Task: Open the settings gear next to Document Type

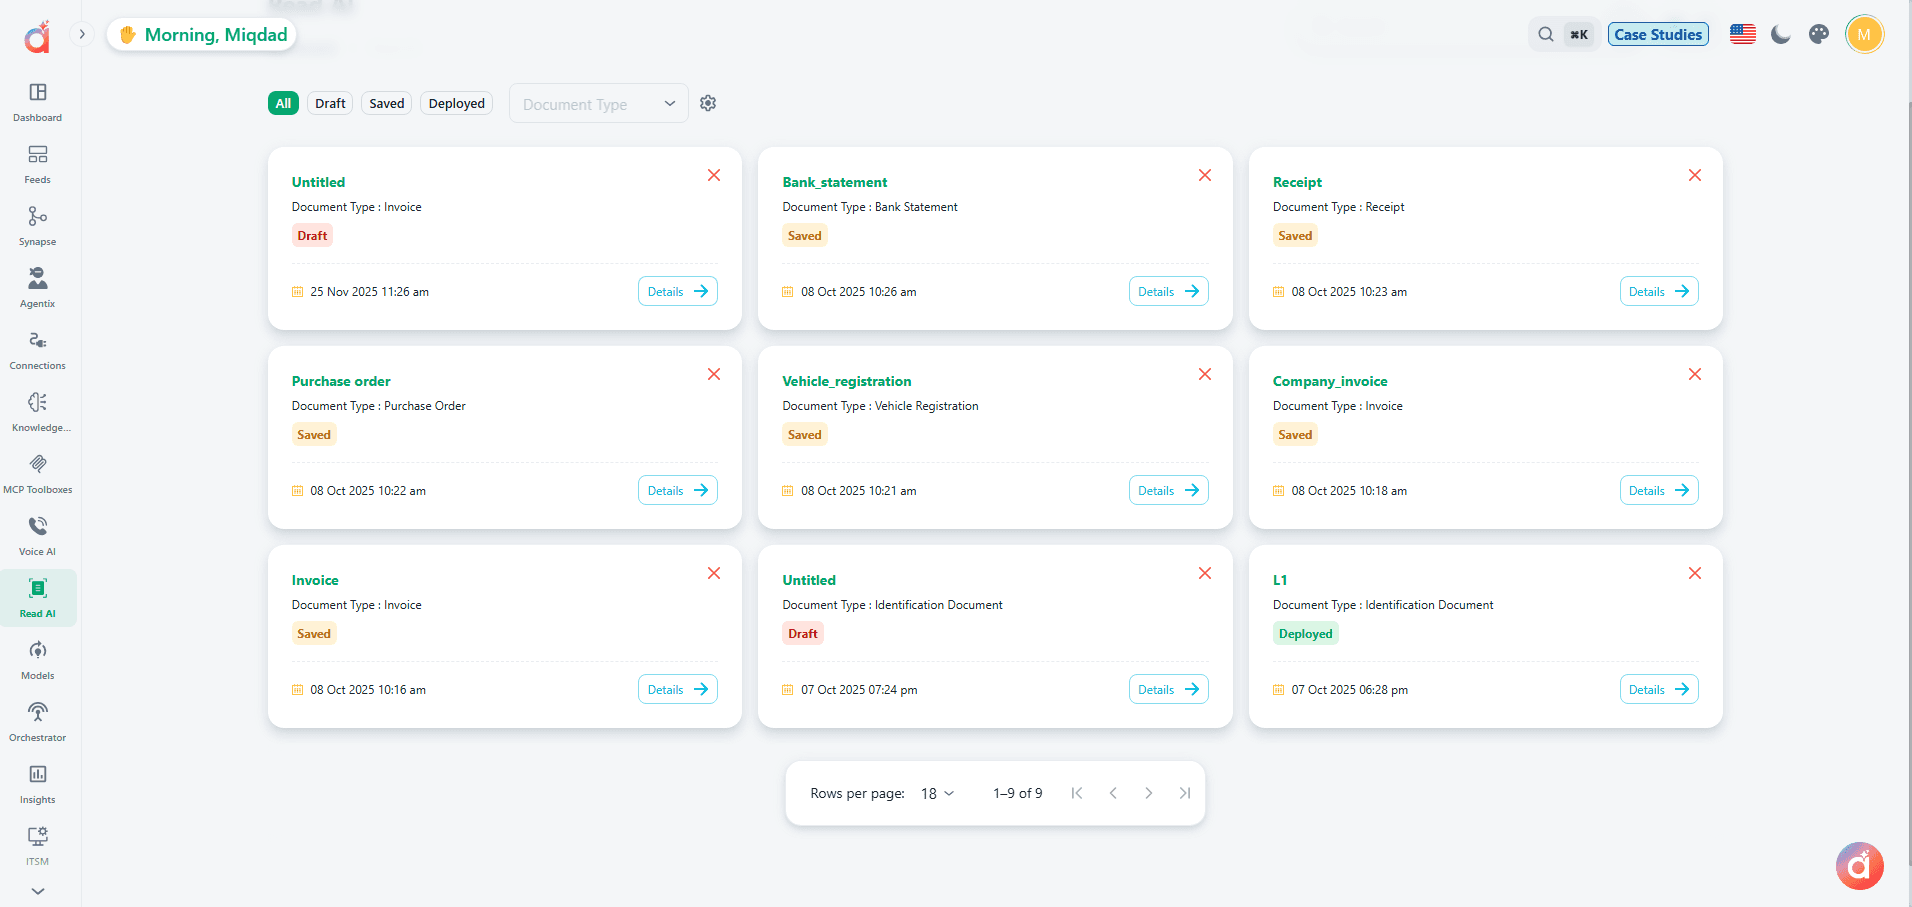Action: tap(708, 103)
